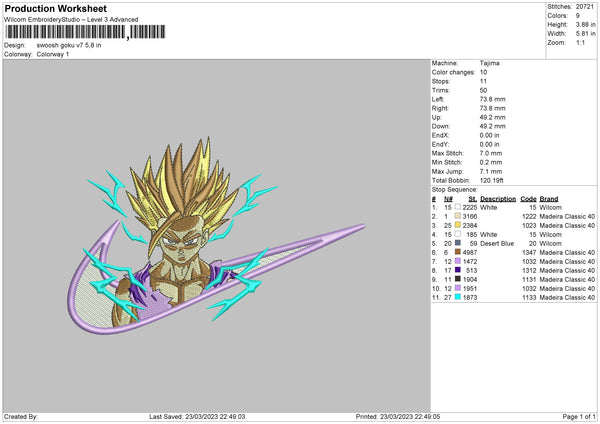This screenshot has height=424, width=600.
Task: Click stitch count '1951' in row 10
Action: 470,288
